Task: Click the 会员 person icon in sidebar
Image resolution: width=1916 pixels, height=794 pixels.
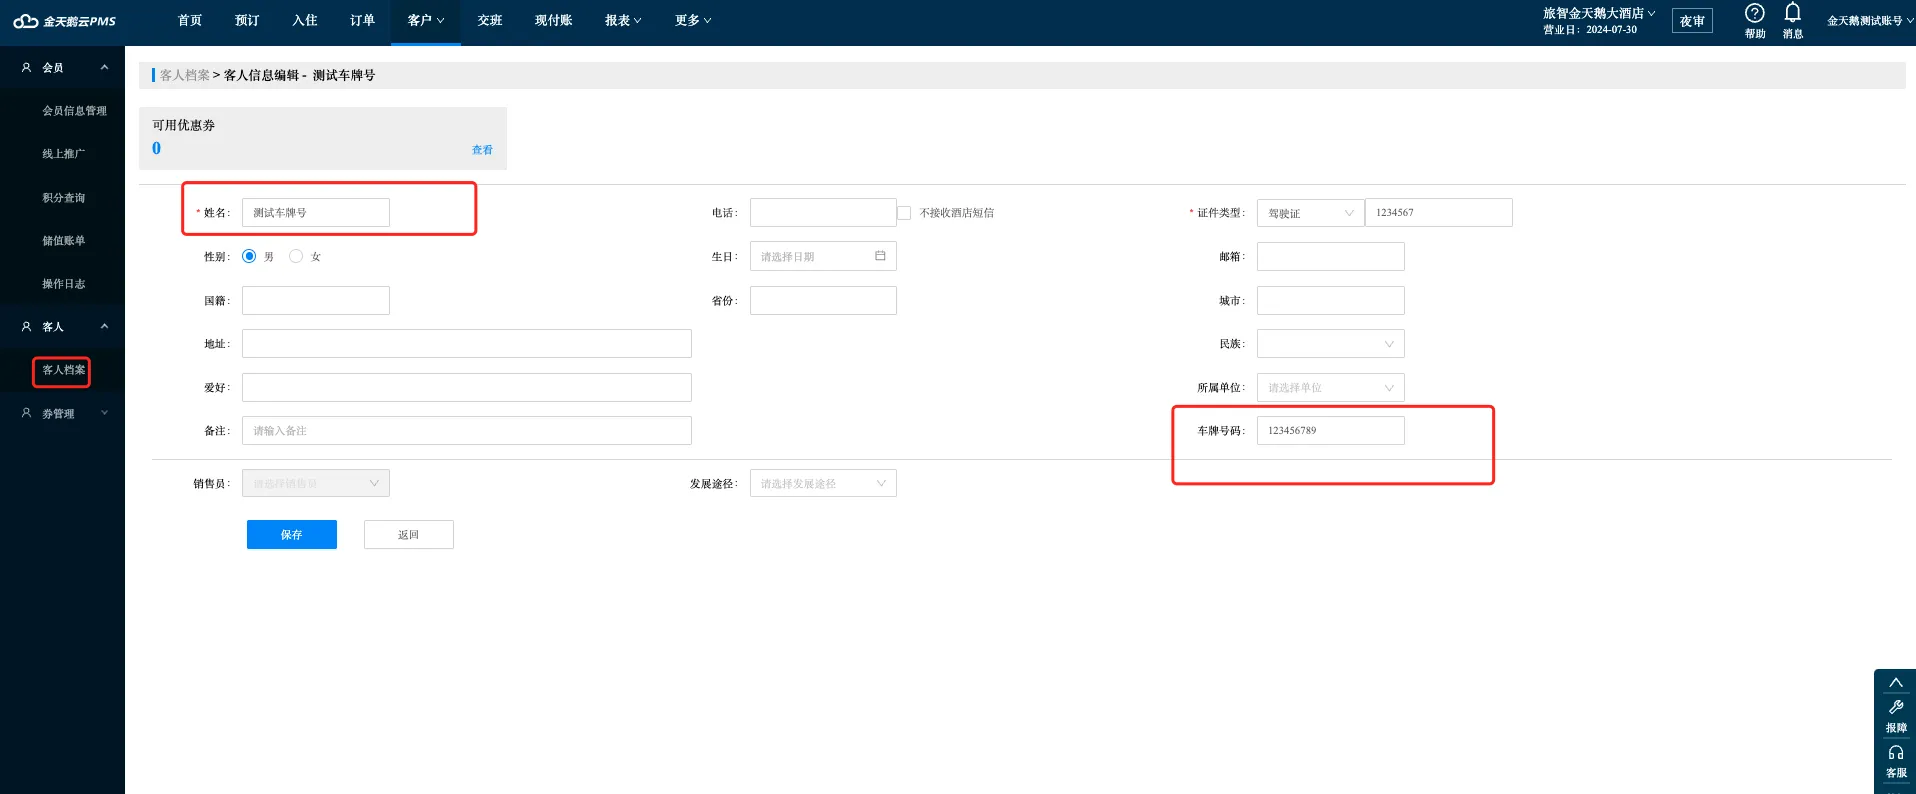Action: 27,67
